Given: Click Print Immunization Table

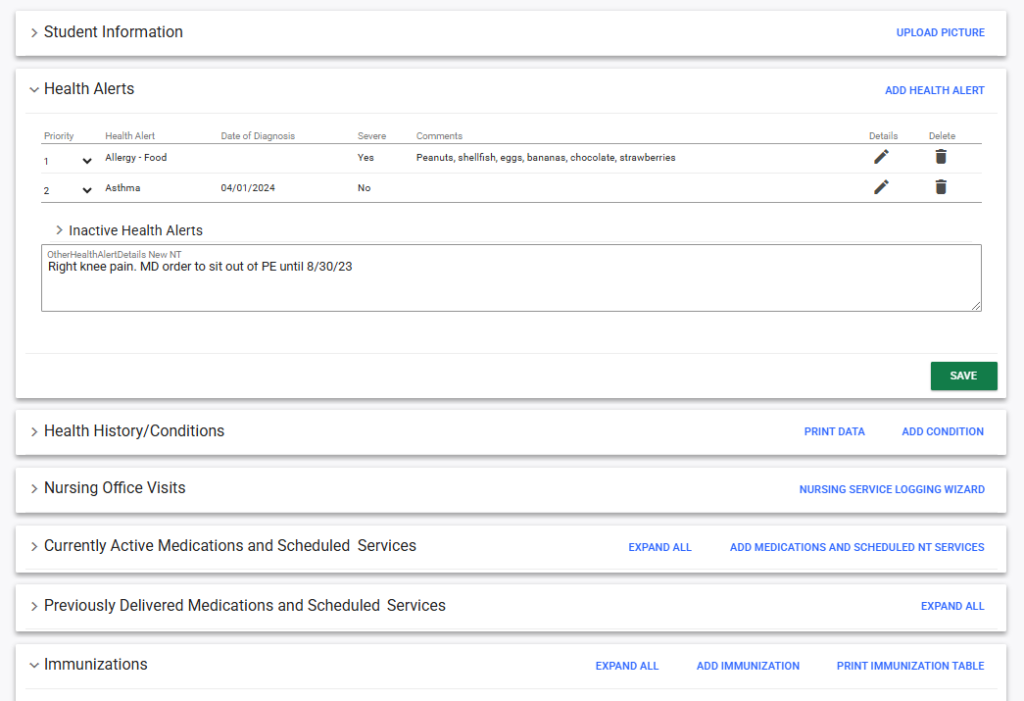Looking at the screenshot, I should (910, 666).
